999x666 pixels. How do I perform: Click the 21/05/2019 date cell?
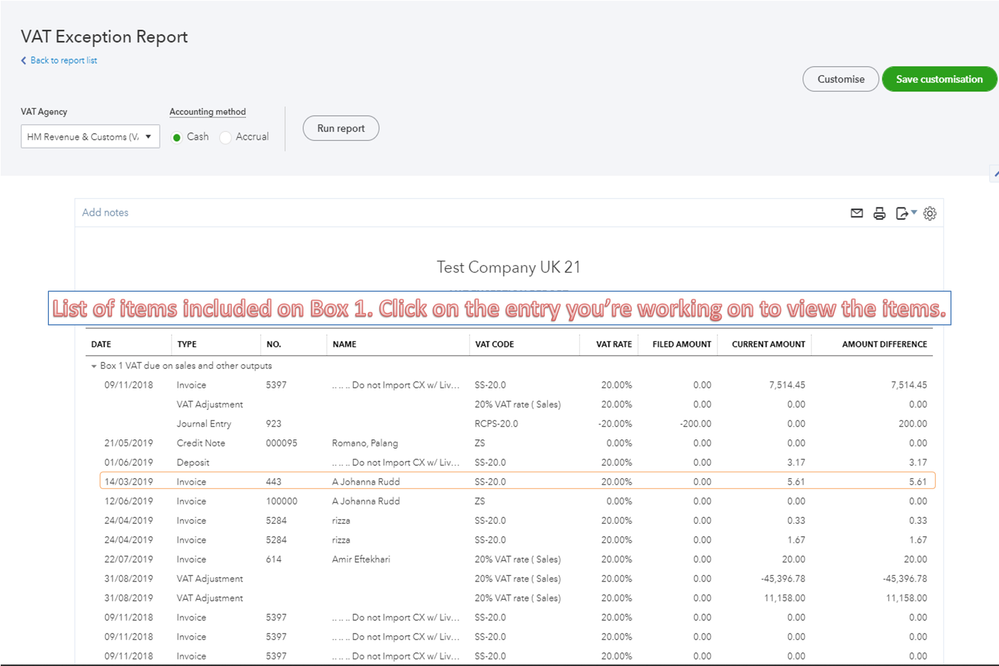click(129, 443)
